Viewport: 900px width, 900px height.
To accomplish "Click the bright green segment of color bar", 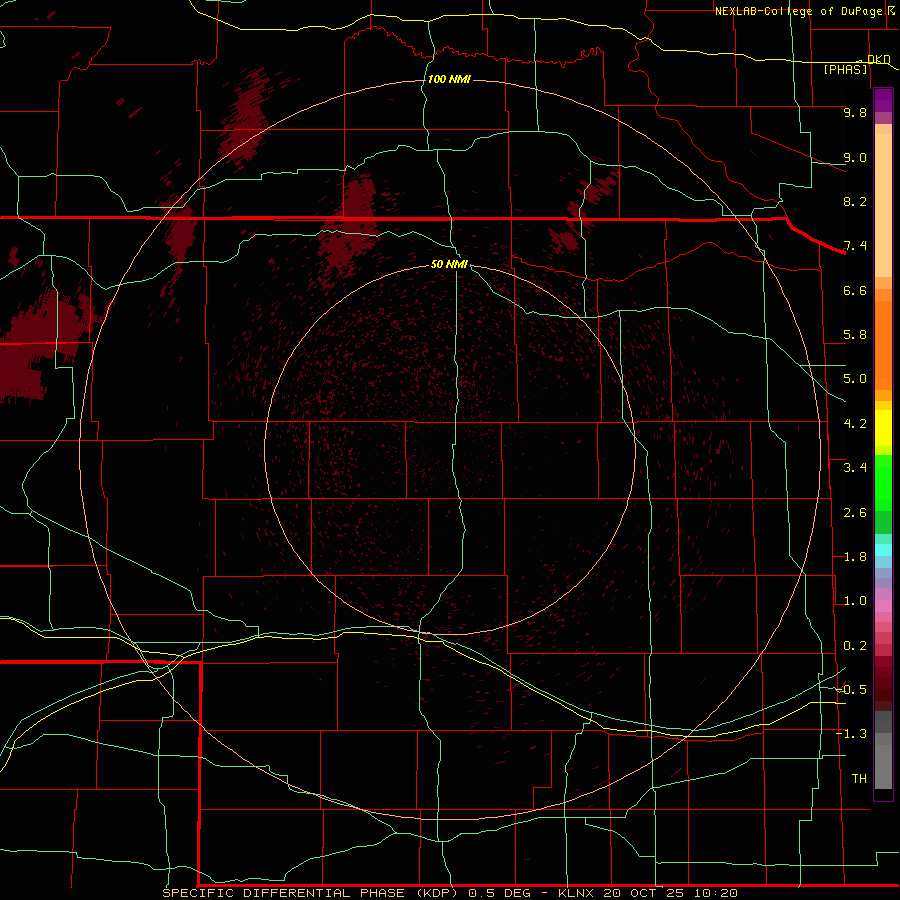I will 883,482.
